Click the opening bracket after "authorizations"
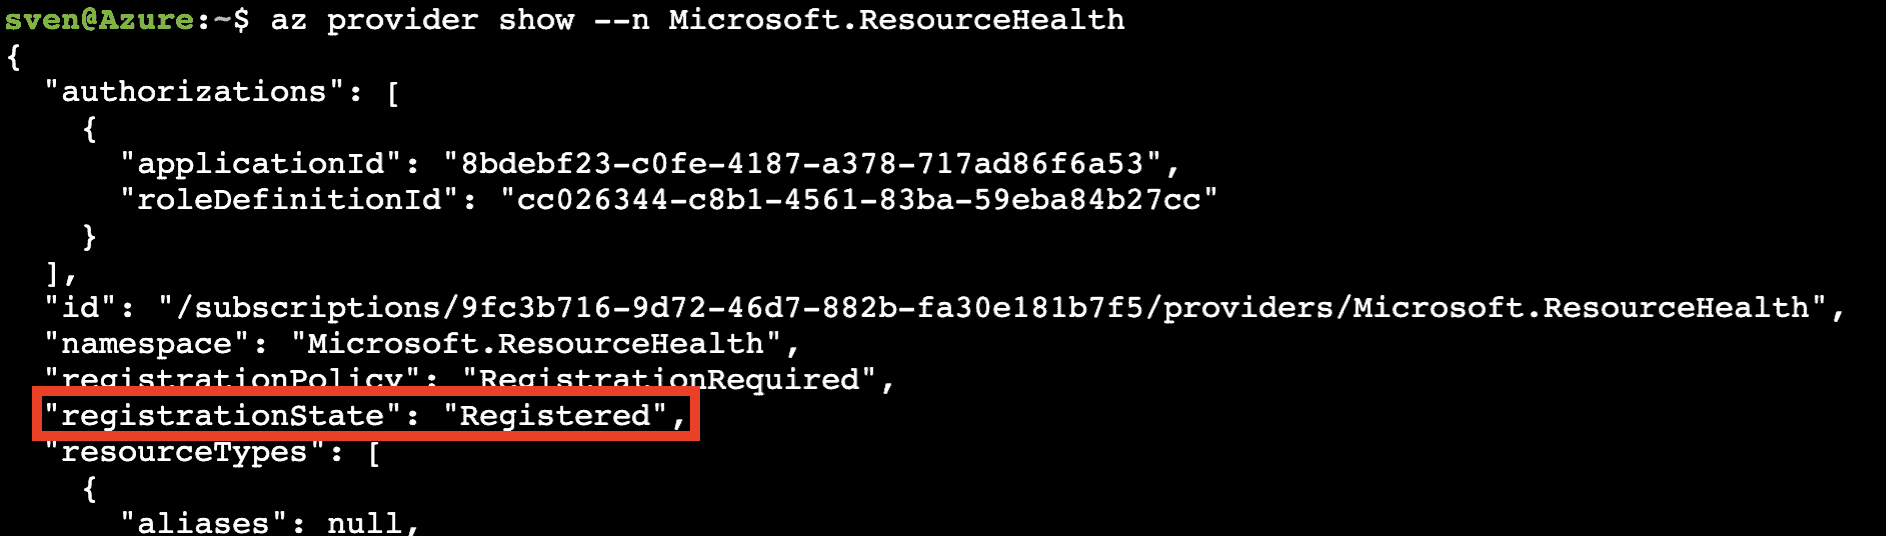1886x536 pixels. 393,93
